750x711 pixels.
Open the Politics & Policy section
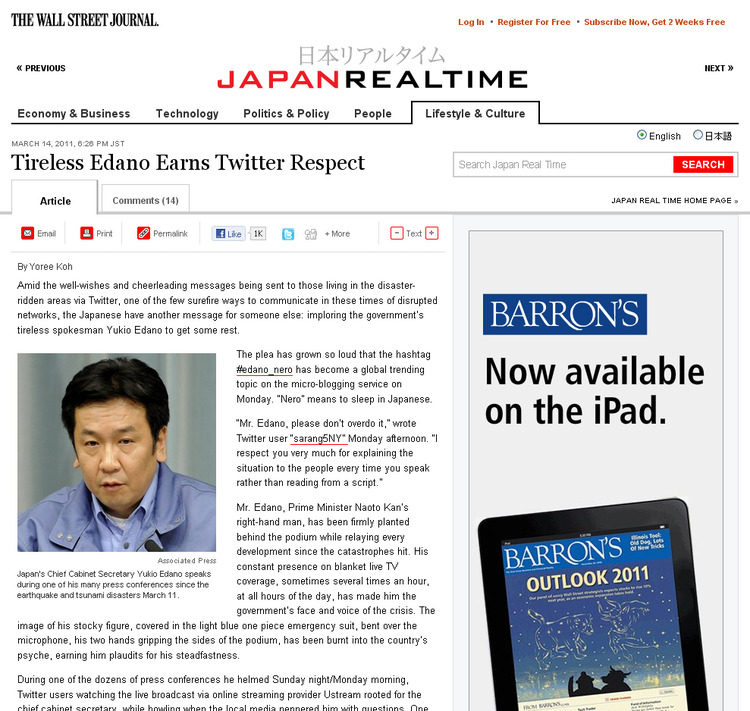point(286,113)
